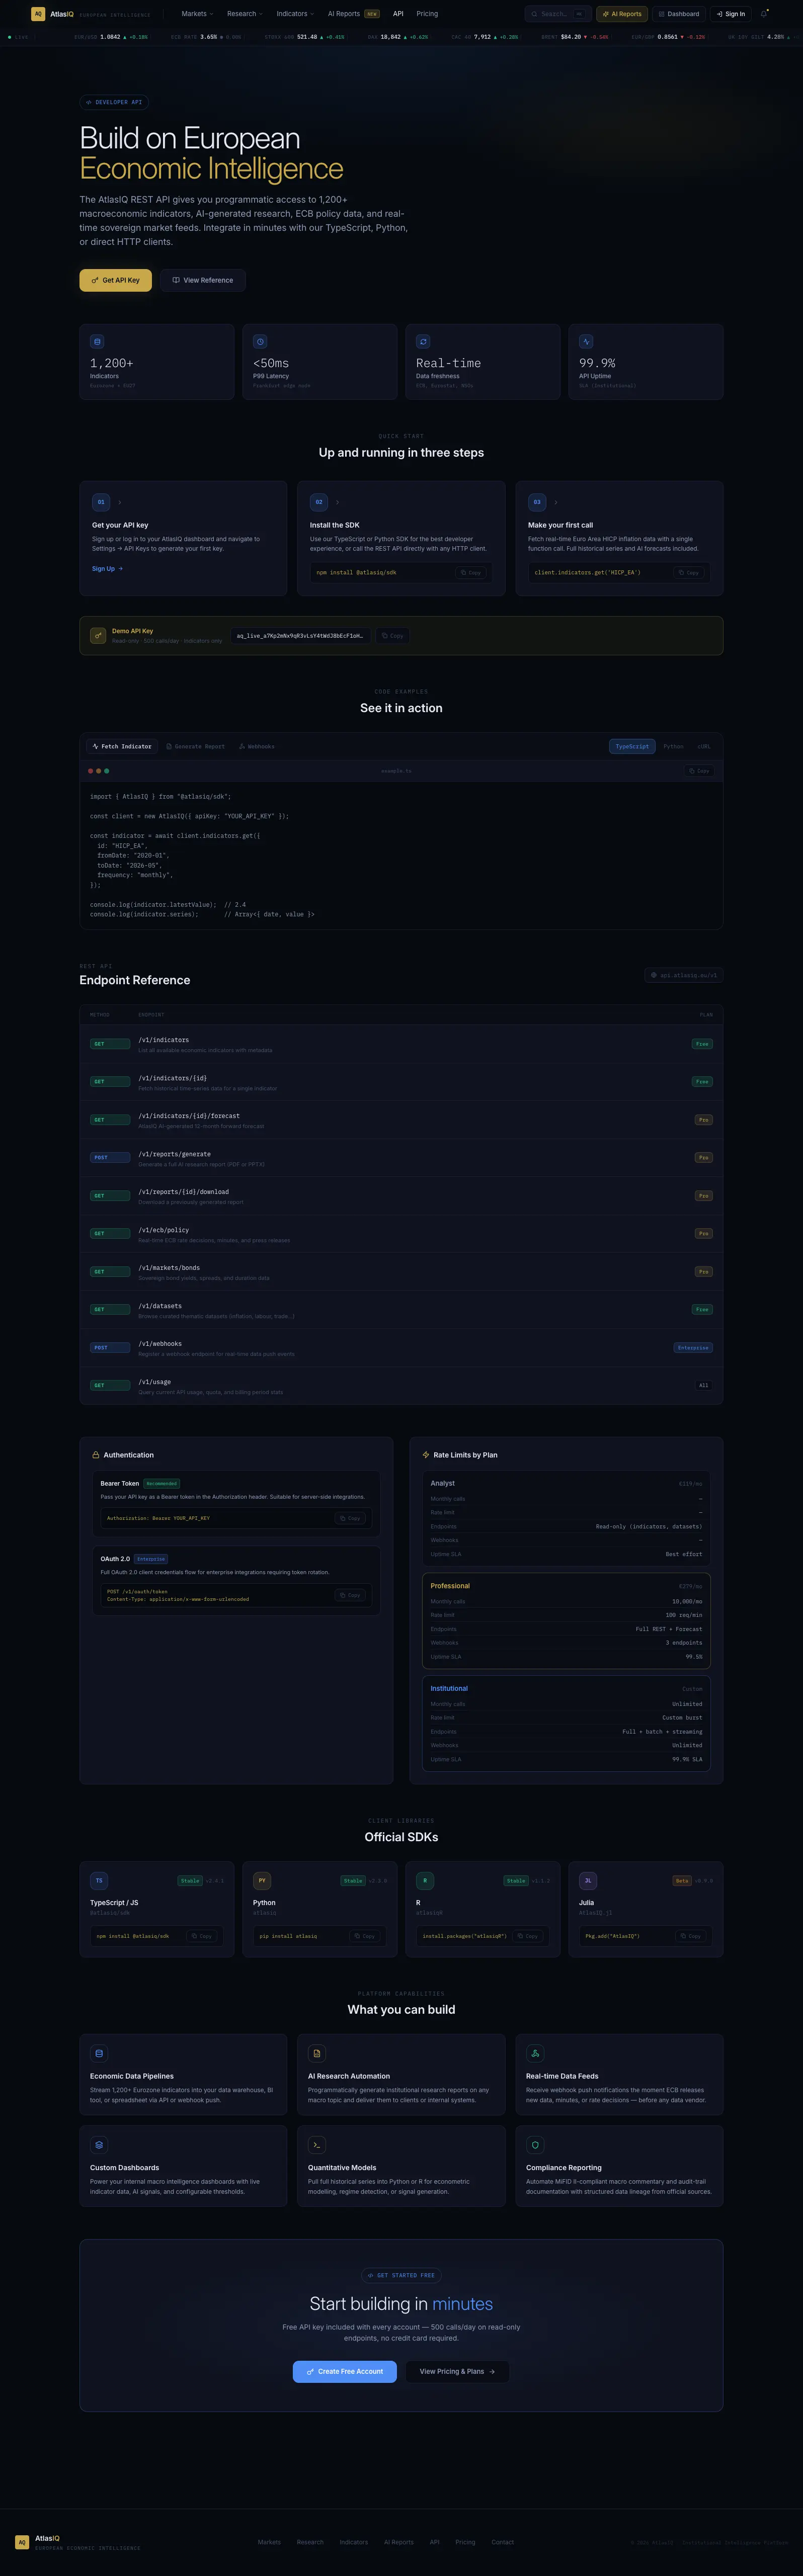
Task: Select the demo API key text field
Action: click(300, 636)
